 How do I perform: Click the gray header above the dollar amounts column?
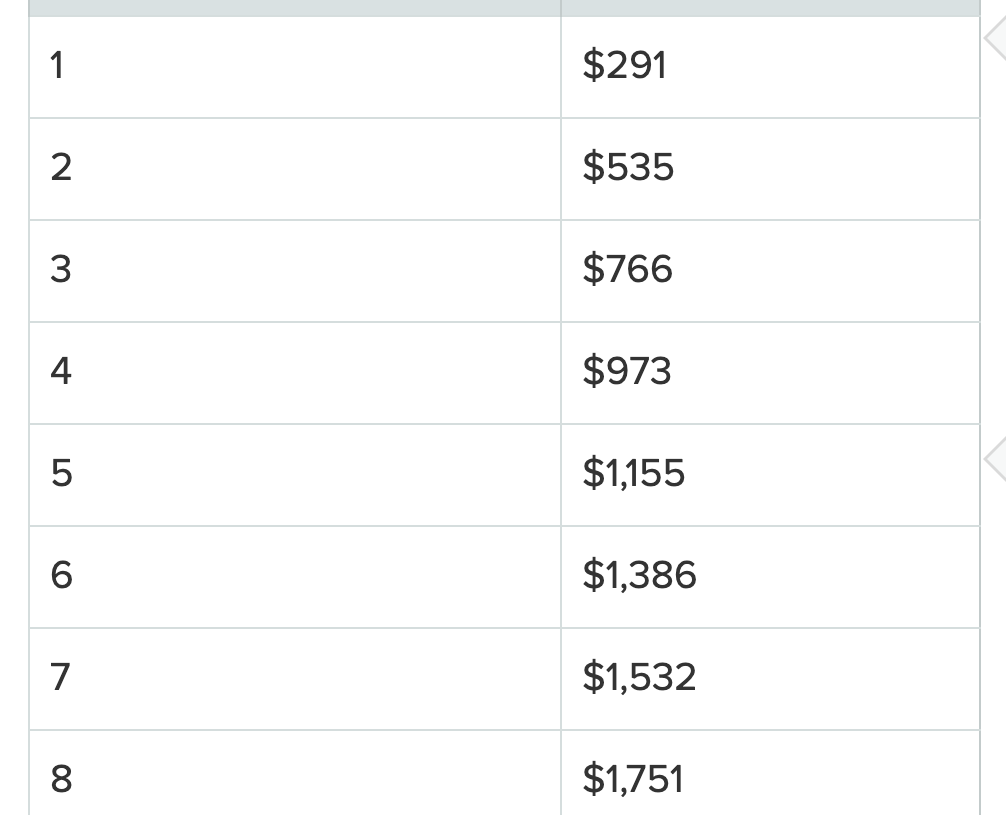point(771,8)
